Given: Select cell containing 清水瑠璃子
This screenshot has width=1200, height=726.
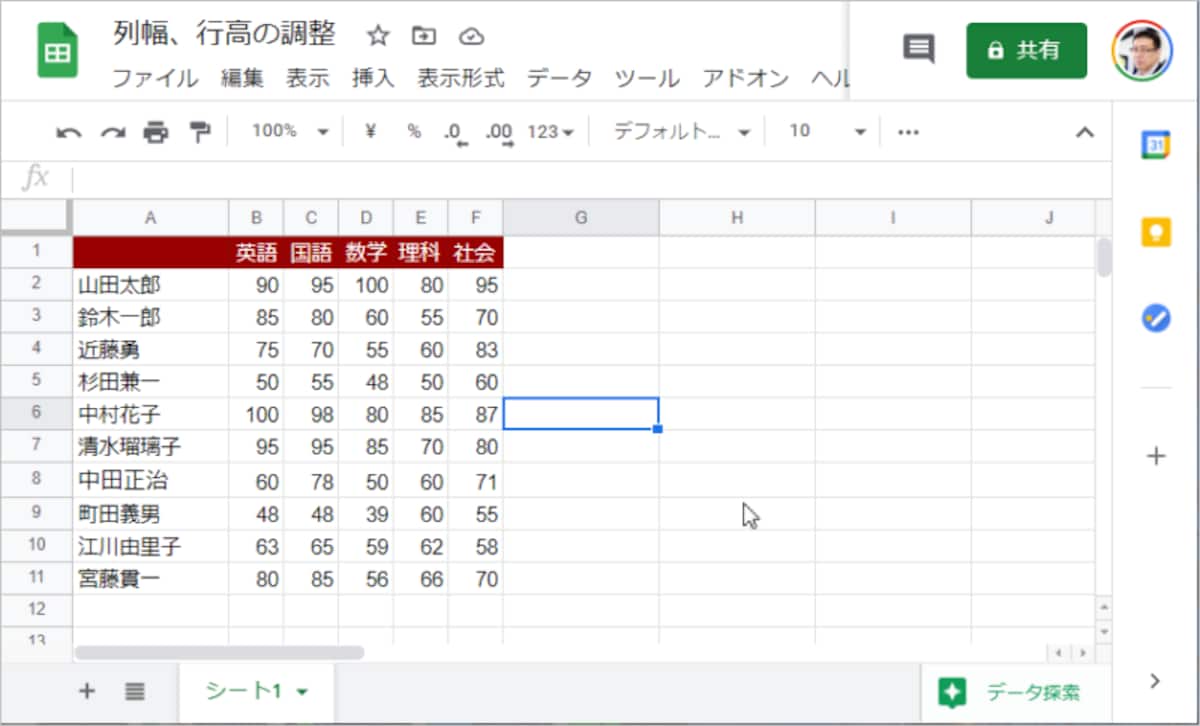Looking at the screenshot, I should [x=151, y=446].
